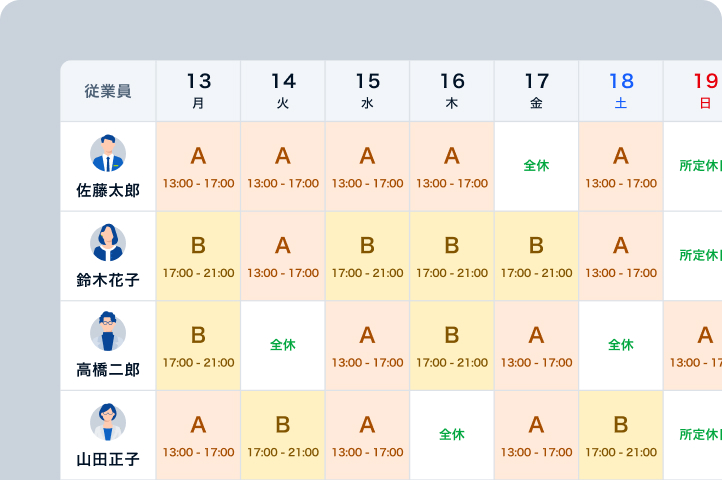The image size is (722, 480).
Task: Open 鈴木花子's Tuesday A shift
Action: click(x=283, y=256)
